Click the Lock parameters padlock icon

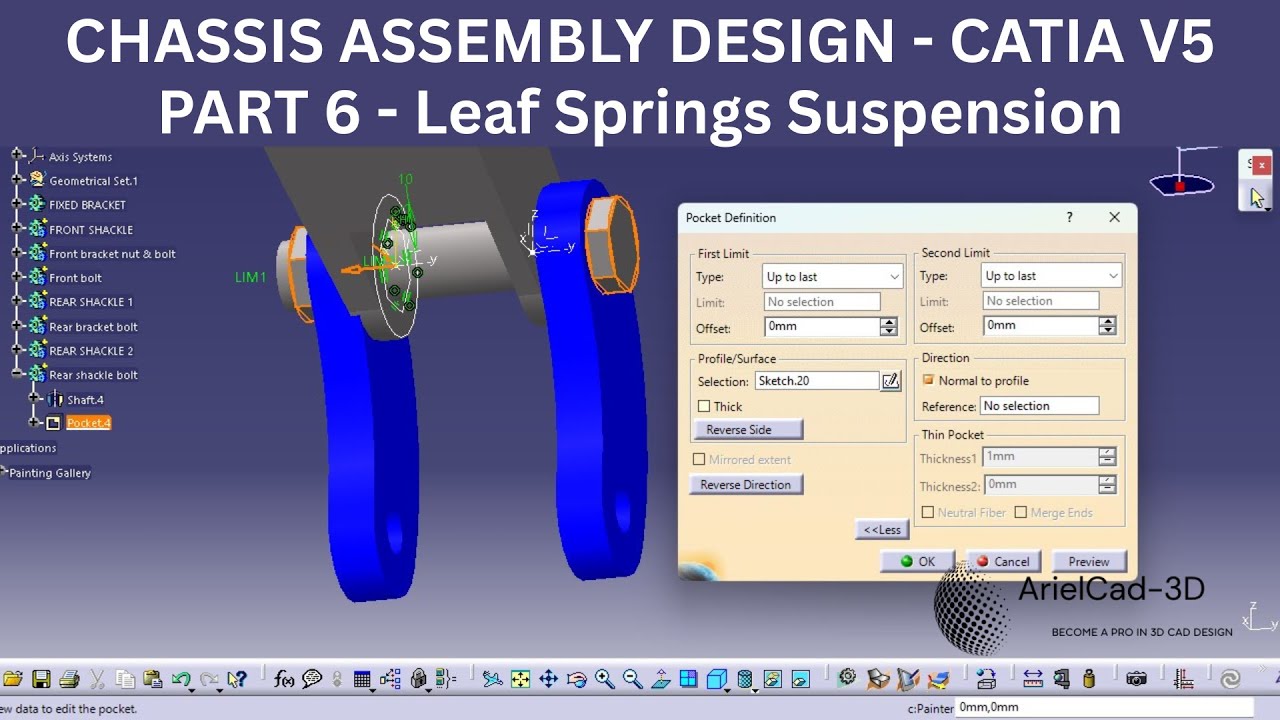419,679
